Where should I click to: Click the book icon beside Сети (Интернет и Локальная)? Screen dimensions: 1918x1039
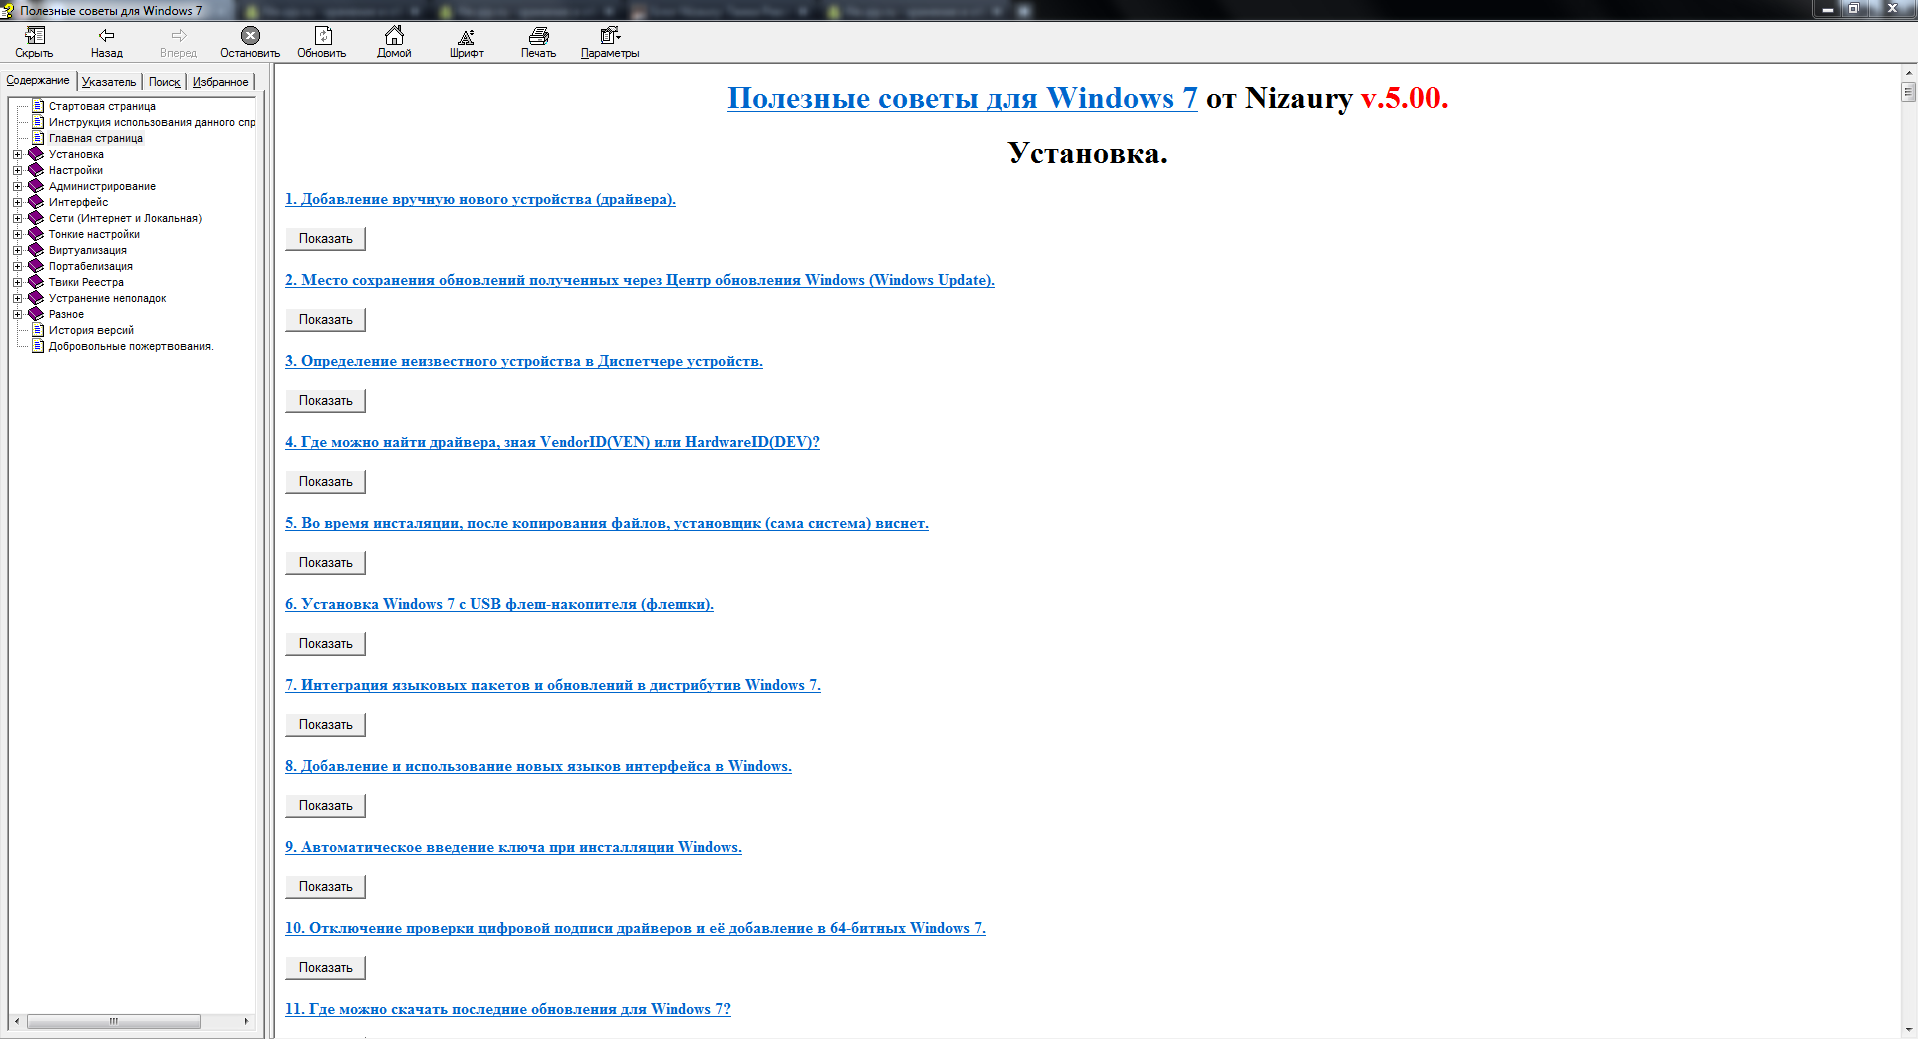pos(36,218)
